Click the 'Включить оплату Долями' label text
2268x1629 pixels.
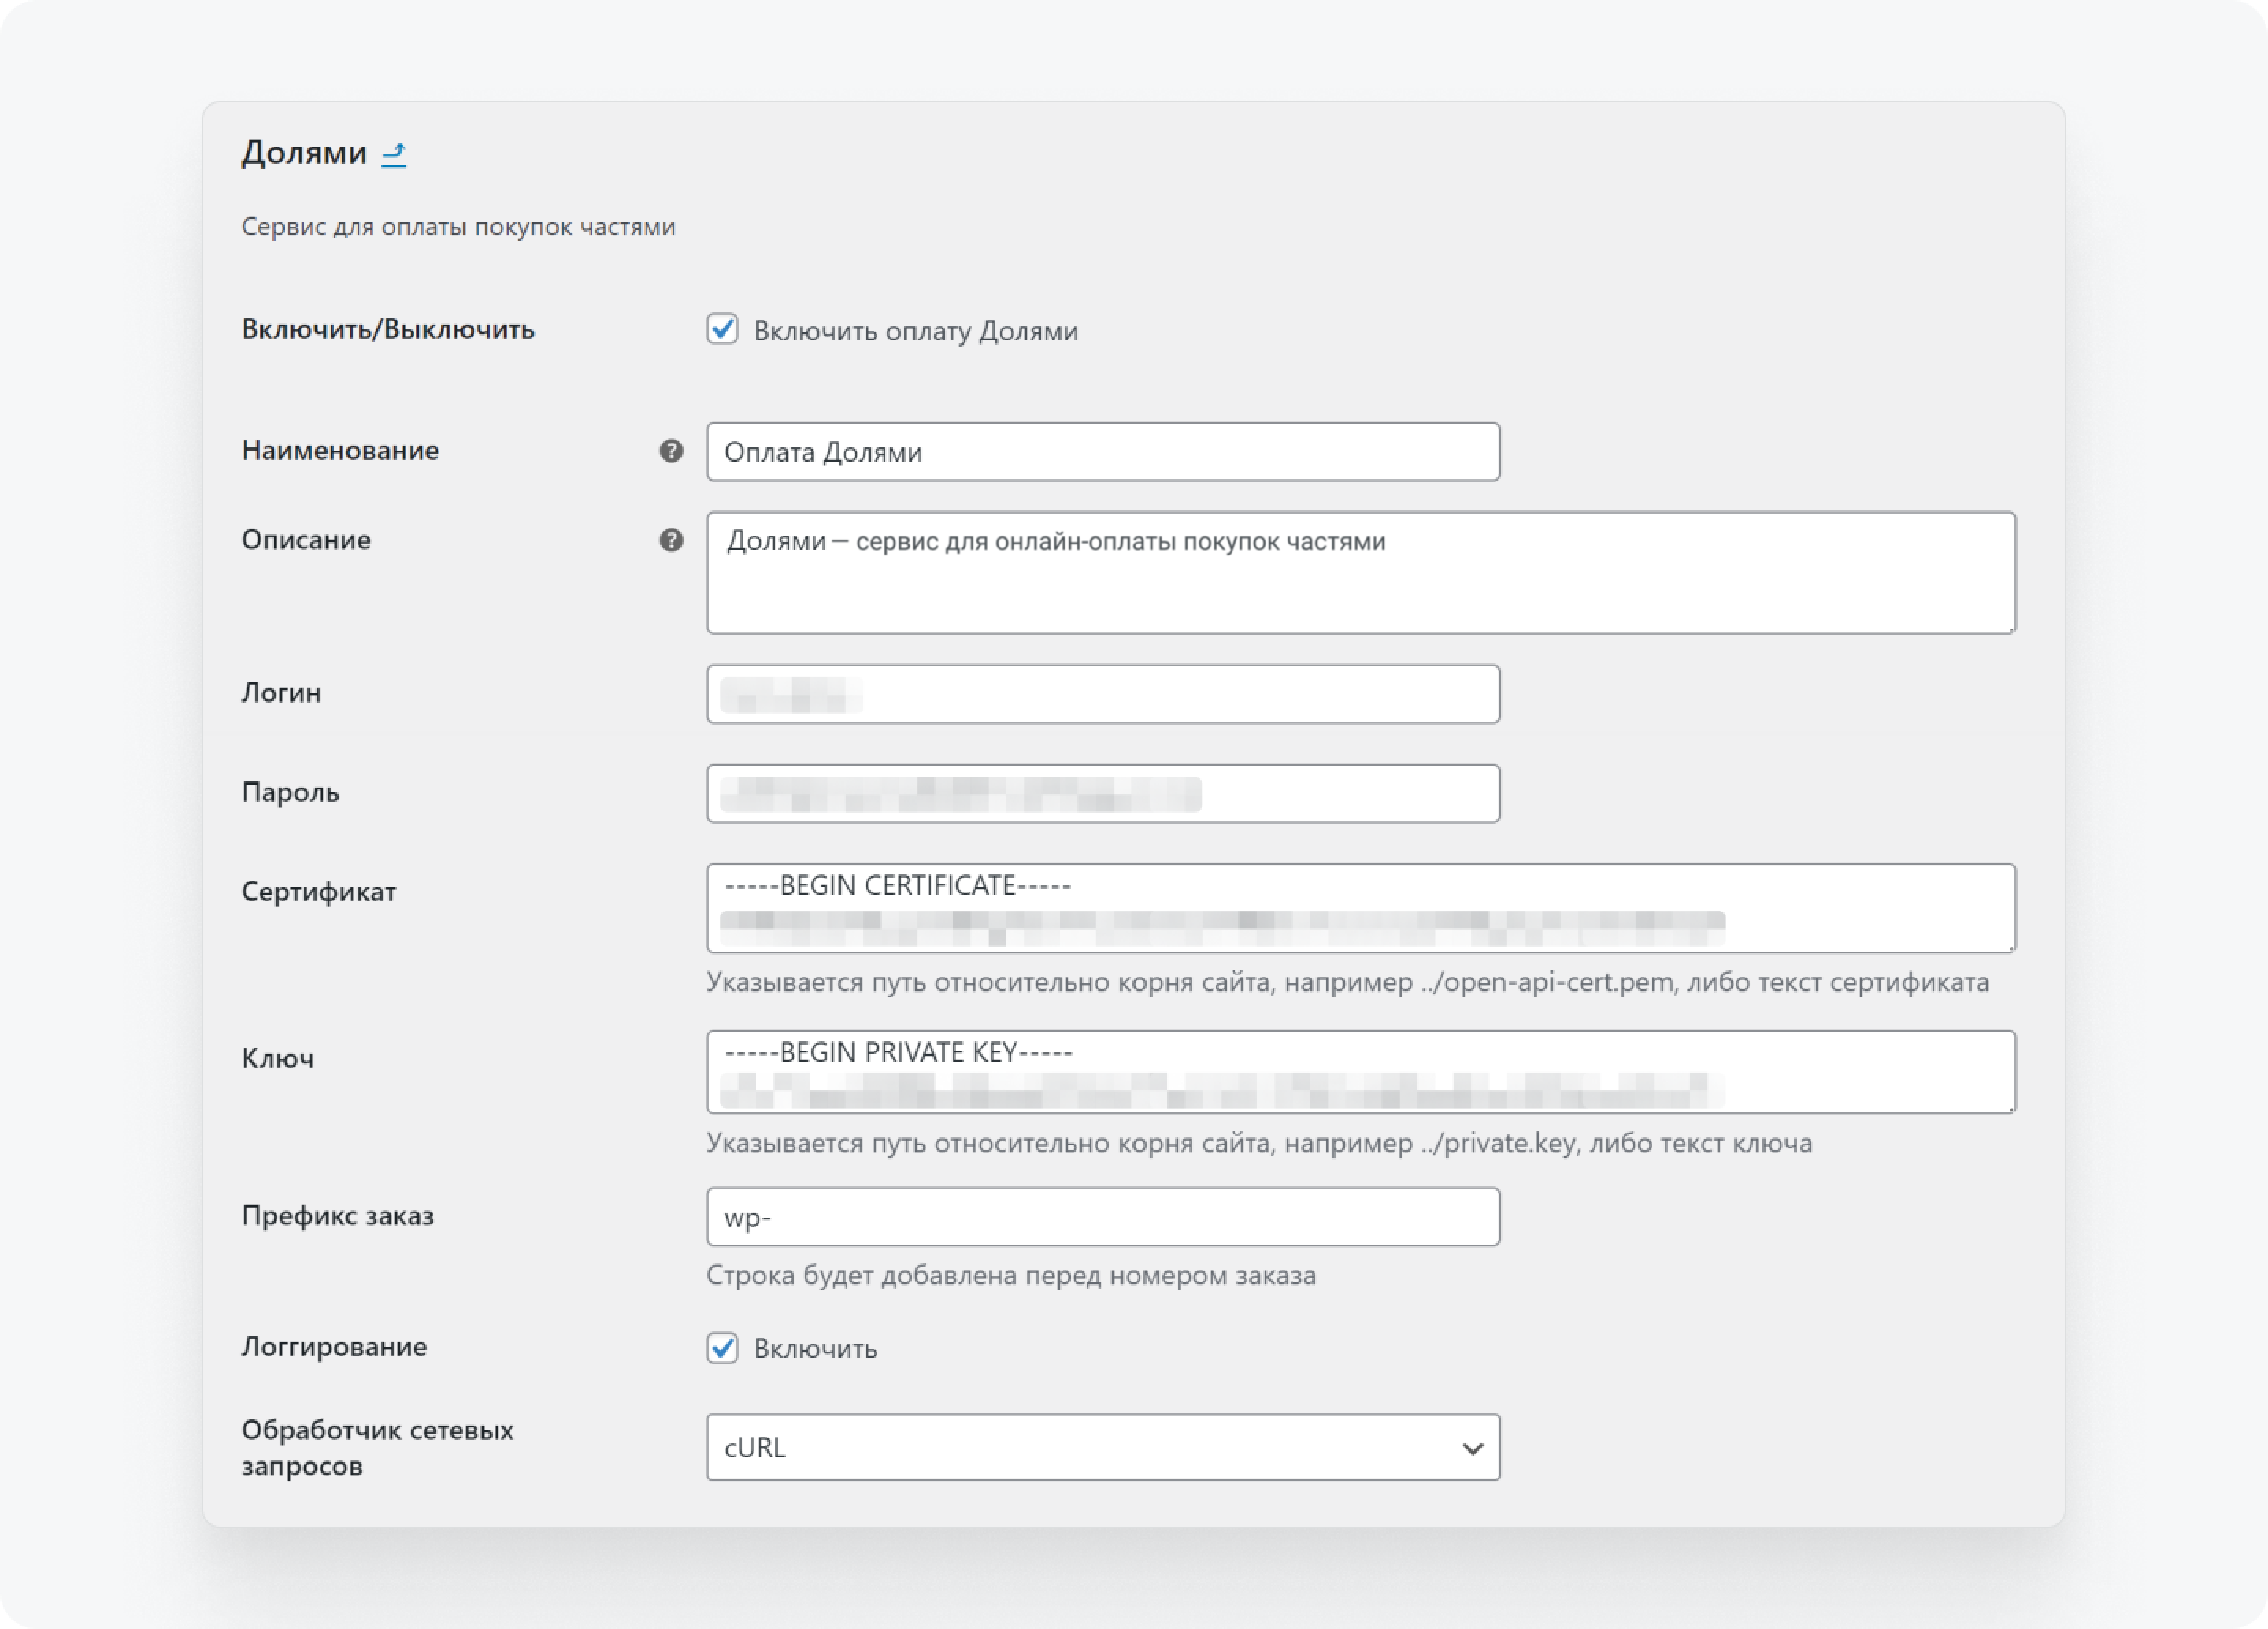coord(916,331)
